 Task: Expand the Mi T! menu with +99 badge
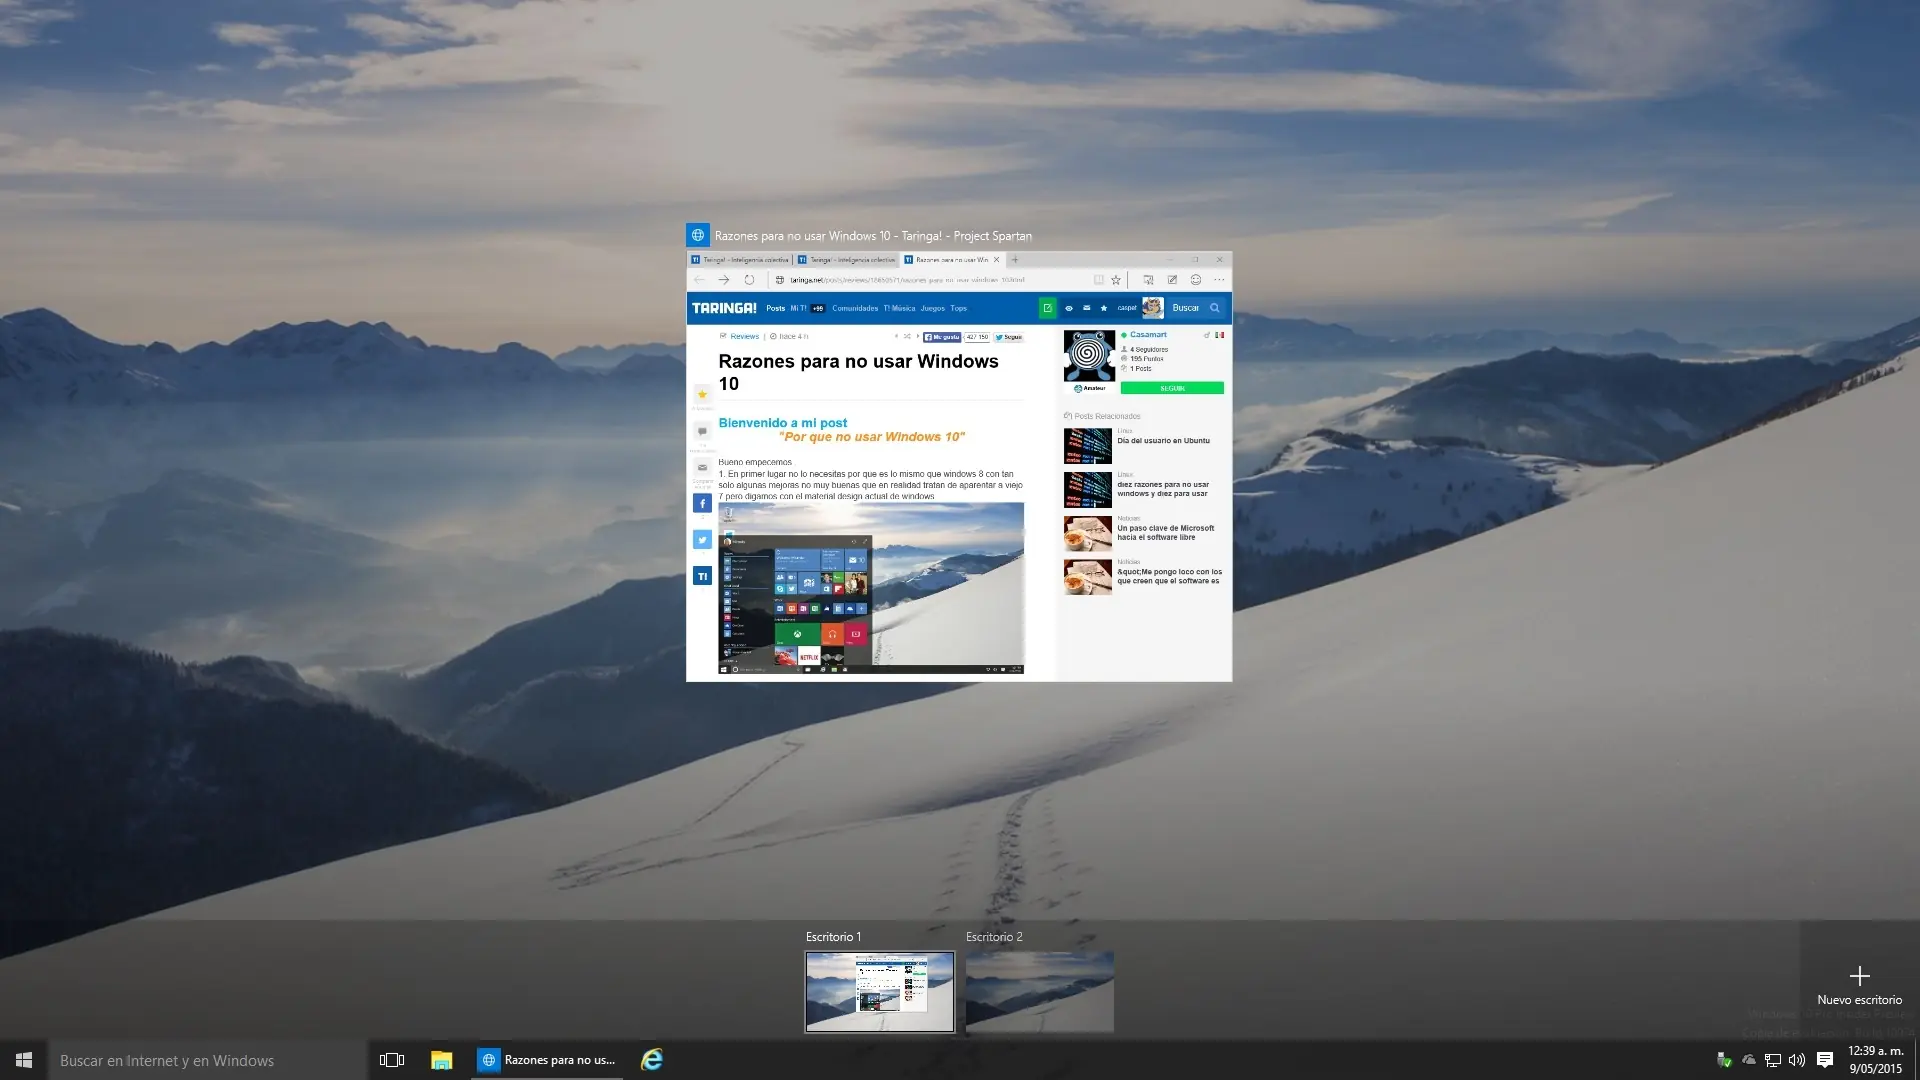click(805, 308)
